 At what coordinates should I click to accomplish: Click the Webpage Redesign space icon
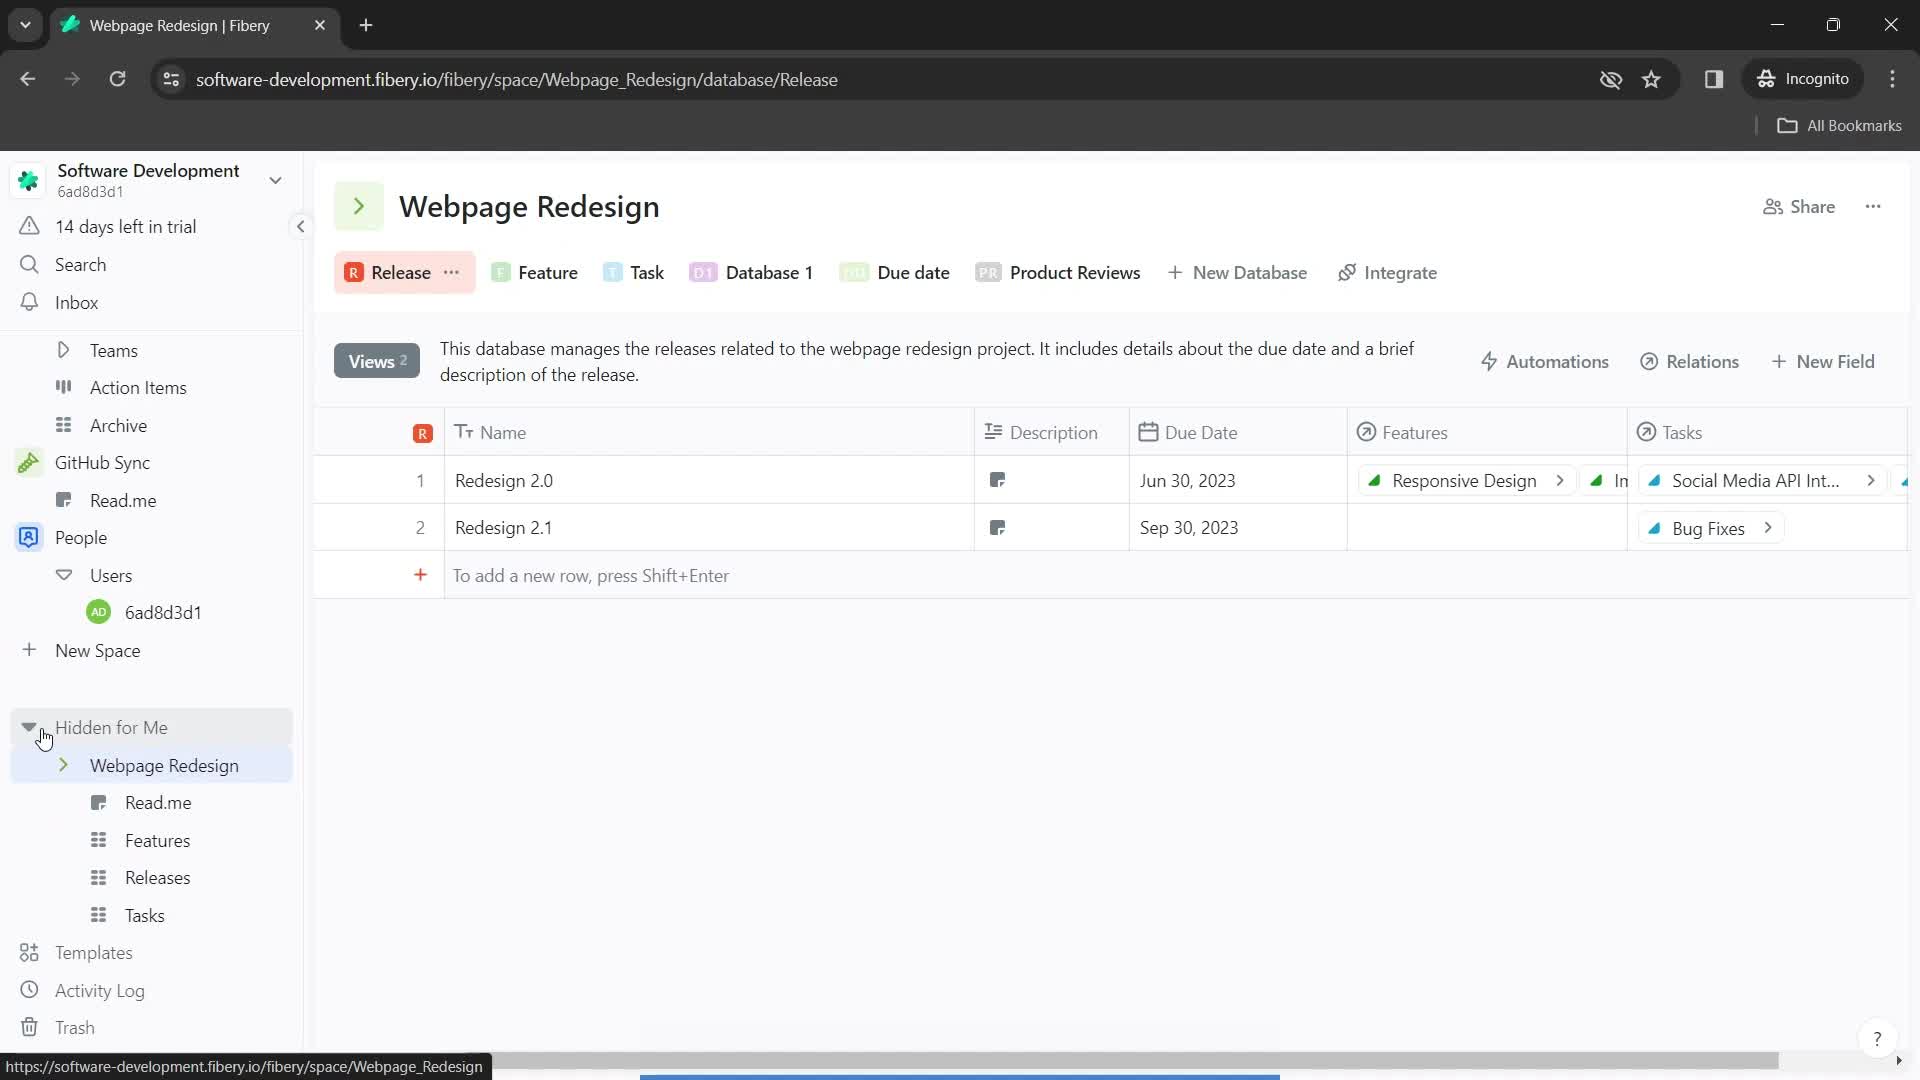(x=358, y=207)
